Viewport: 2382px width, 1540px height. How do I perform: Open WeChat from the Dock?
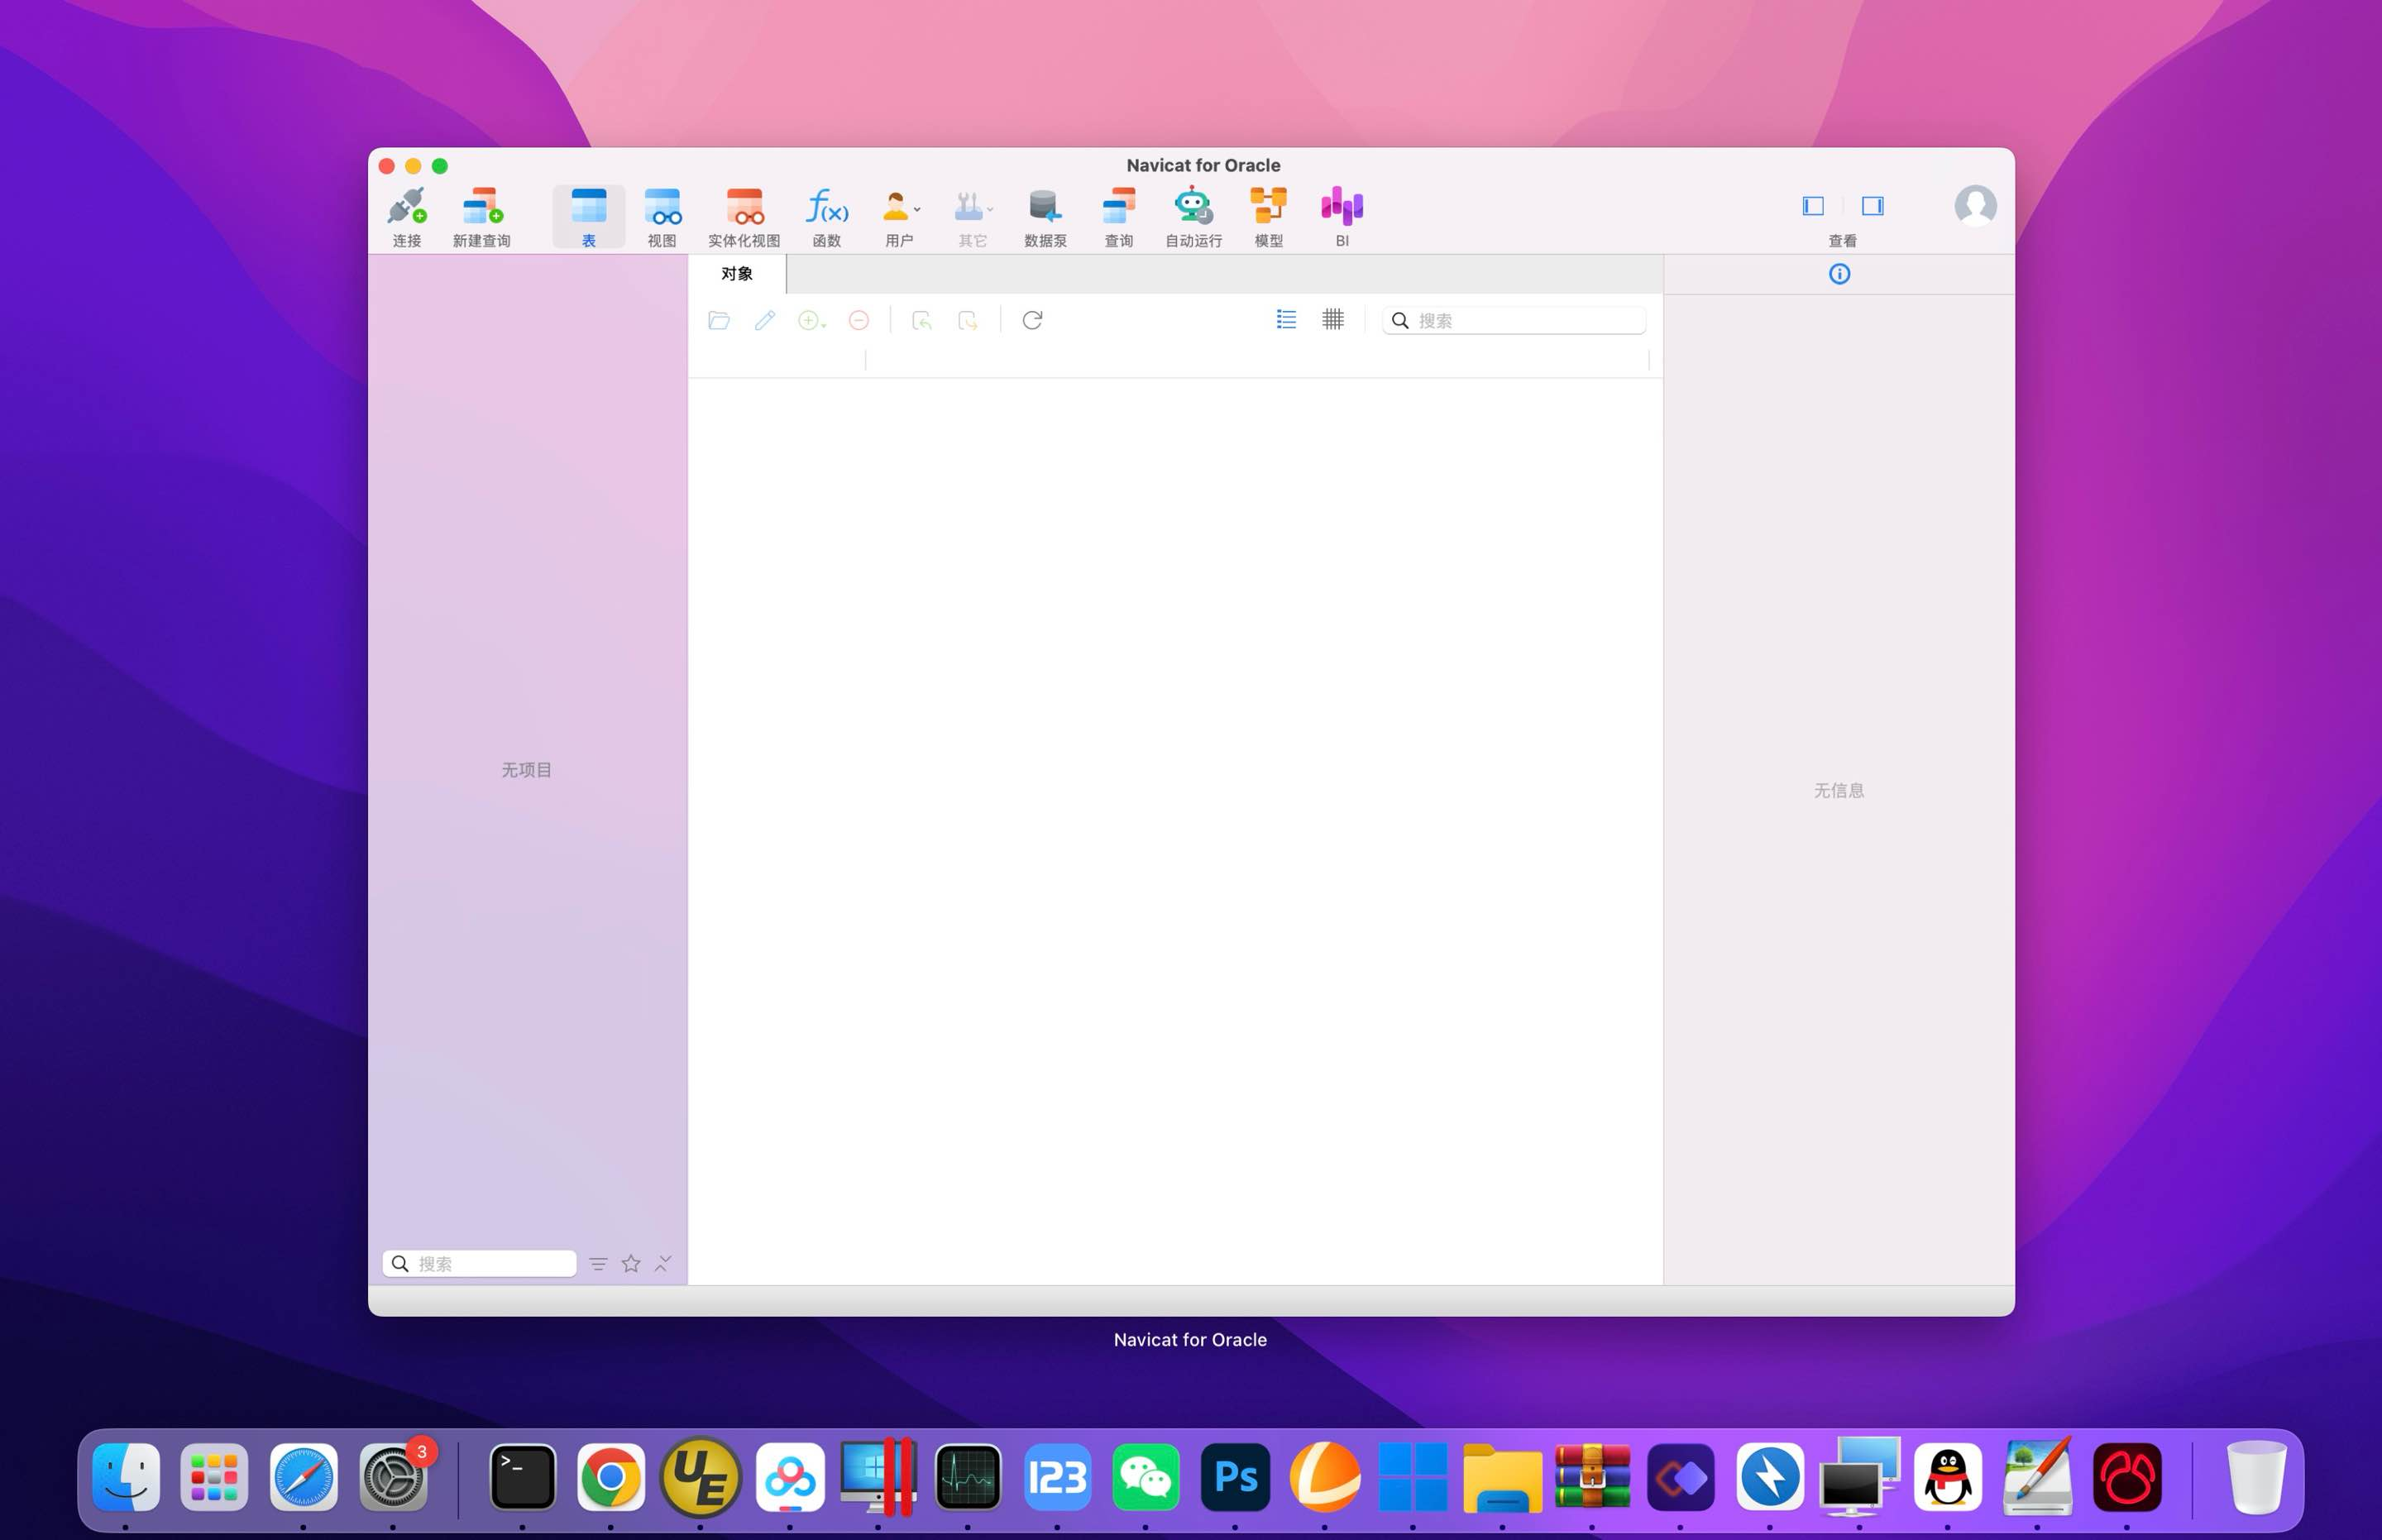[1146, 1476]
